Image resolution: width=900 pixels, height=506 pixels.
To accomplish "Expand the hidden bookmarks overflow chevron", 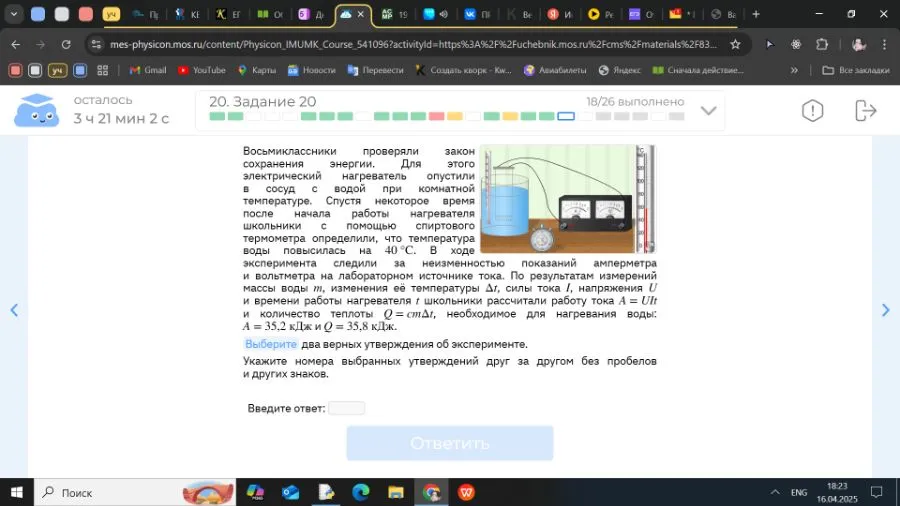I will 795,70.
